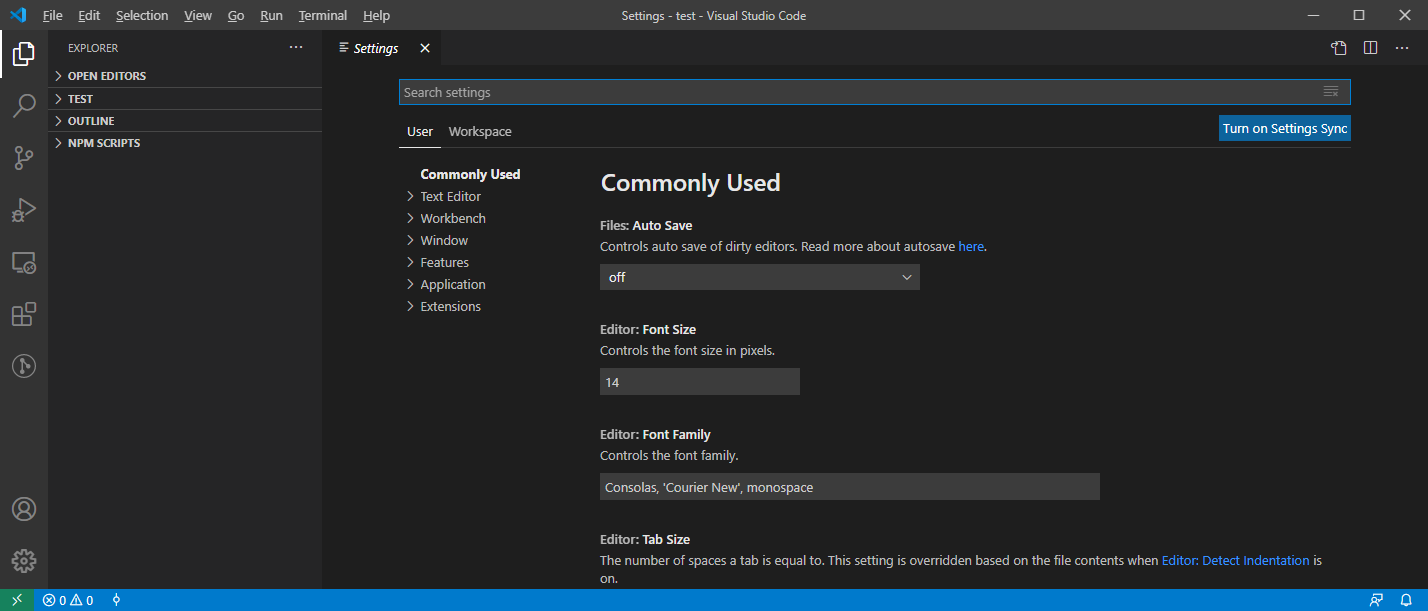This screenshot has width=1428, height=611.
Task: Open the File menu
Action: pos(52,15)
